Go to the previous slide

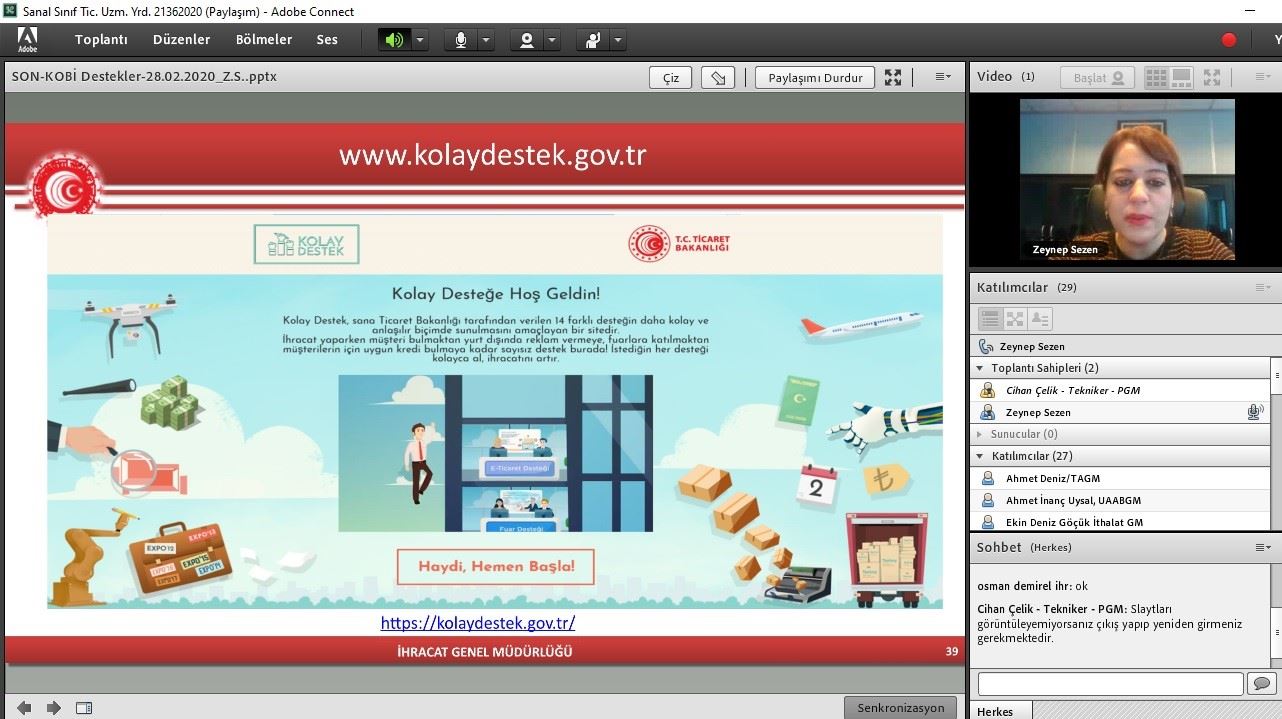pyautogui.click(x=24, y=708)
